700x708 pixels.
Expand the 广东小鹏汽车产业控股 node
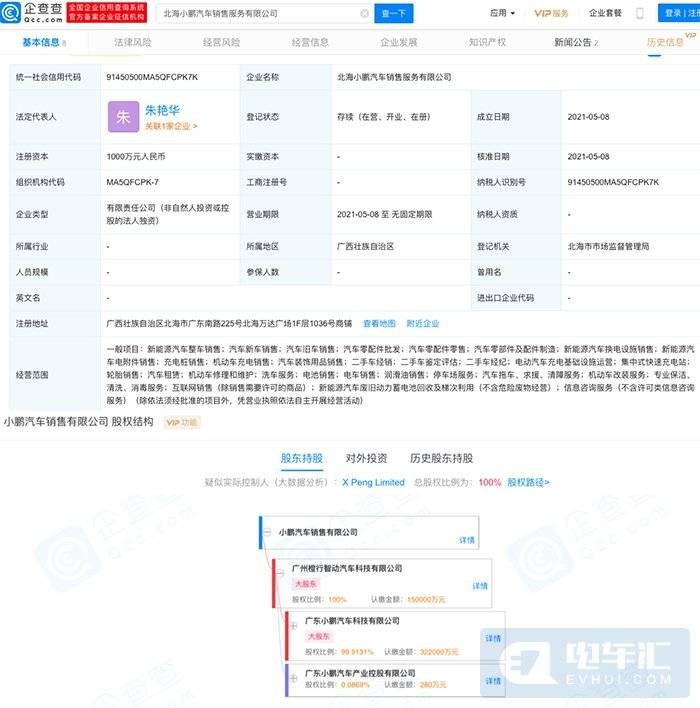[294, 673]
